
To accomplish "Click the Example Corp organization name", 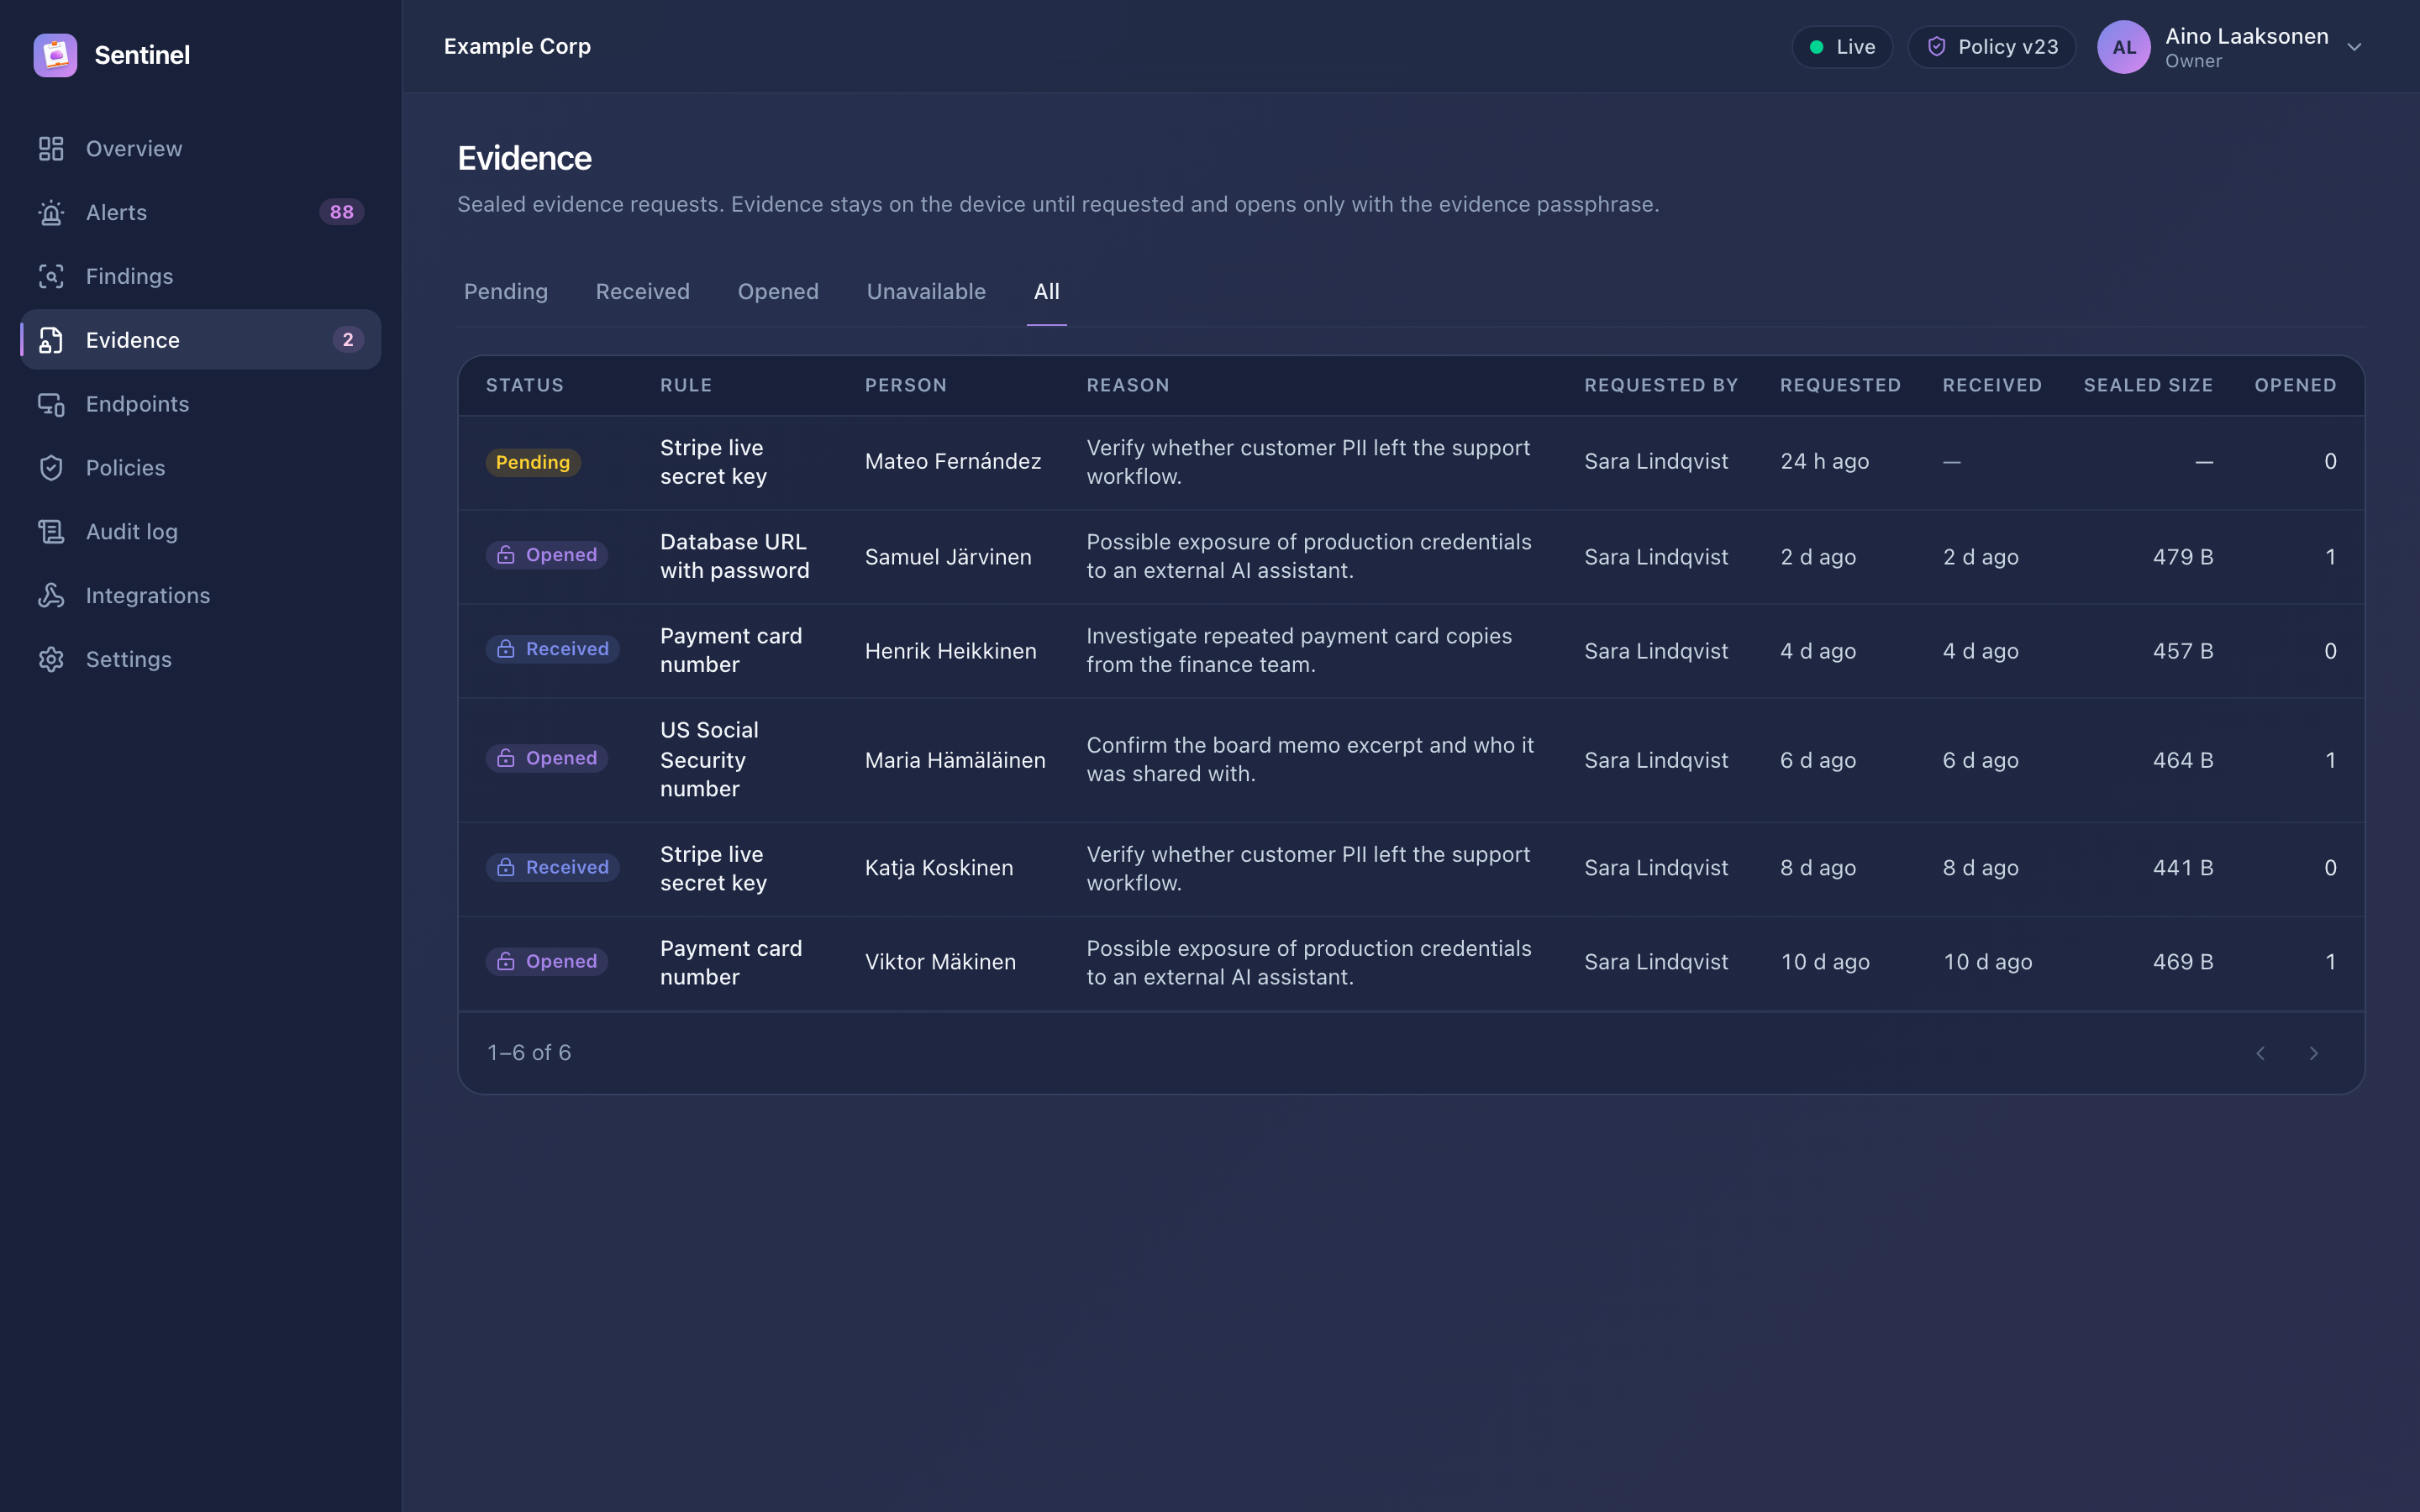I will tap(517, 46).
